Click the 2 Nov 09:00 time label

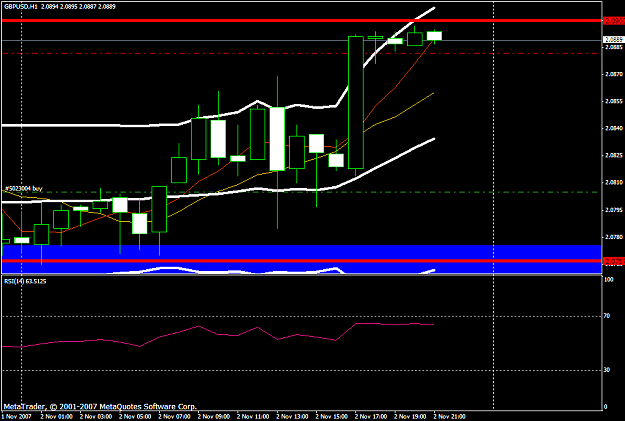point(214,417)
